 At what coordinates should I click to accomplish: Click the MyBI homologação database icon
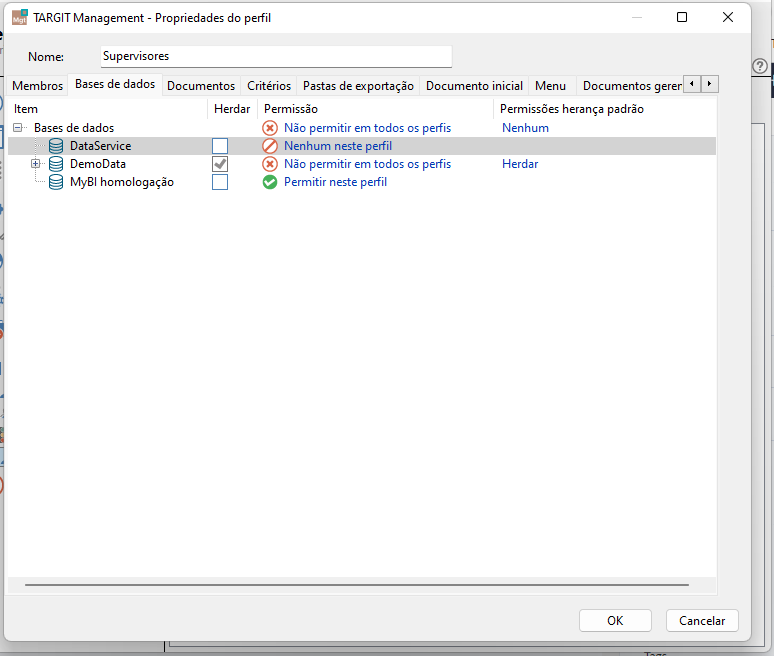coord(56,182)
